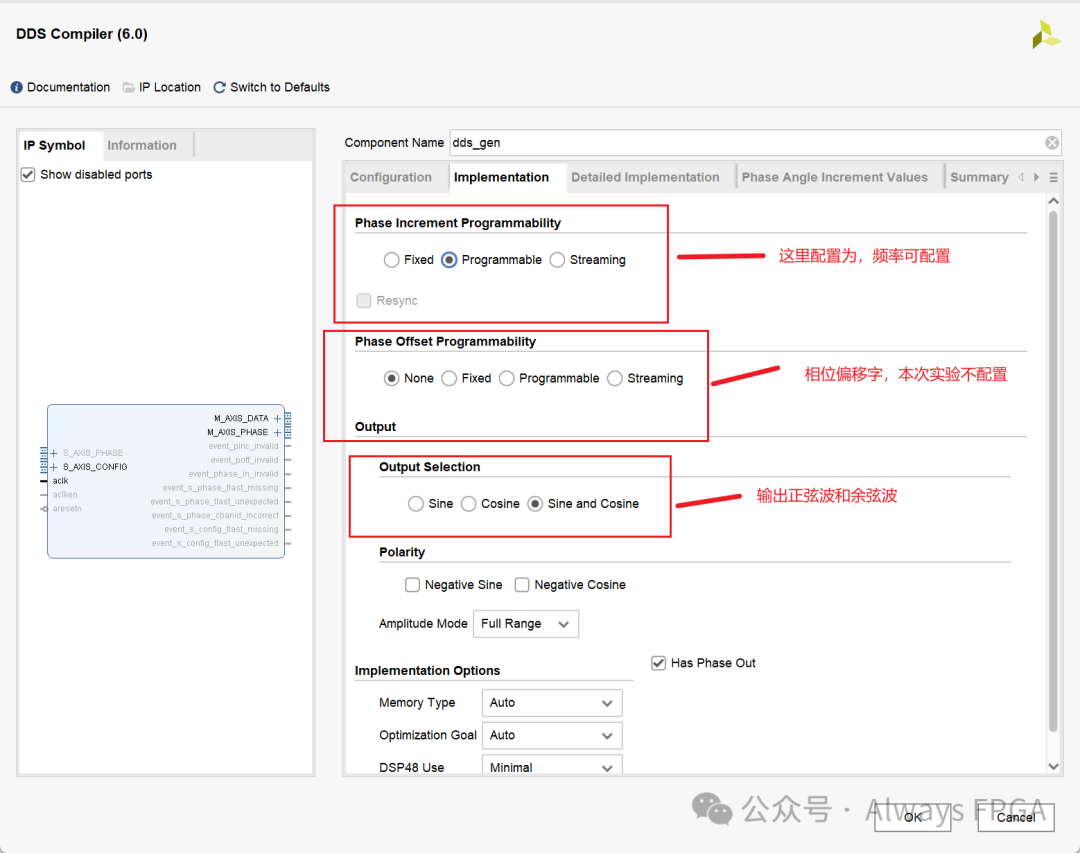Choose Cosine output selection
1080x853 pixels.
point(468,504)
